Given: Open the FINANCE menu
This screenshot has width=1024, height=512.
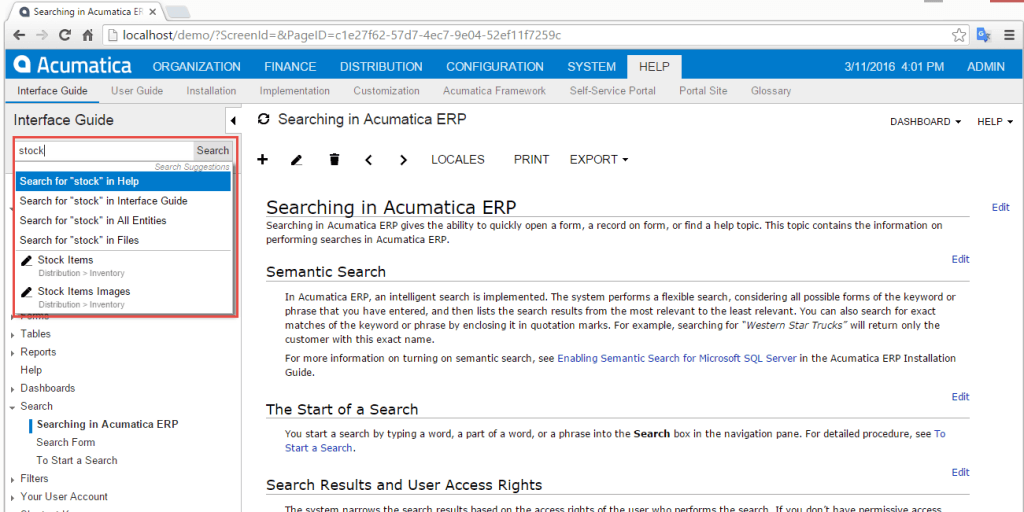Looking at the screenshot, I should pos(290,67).
